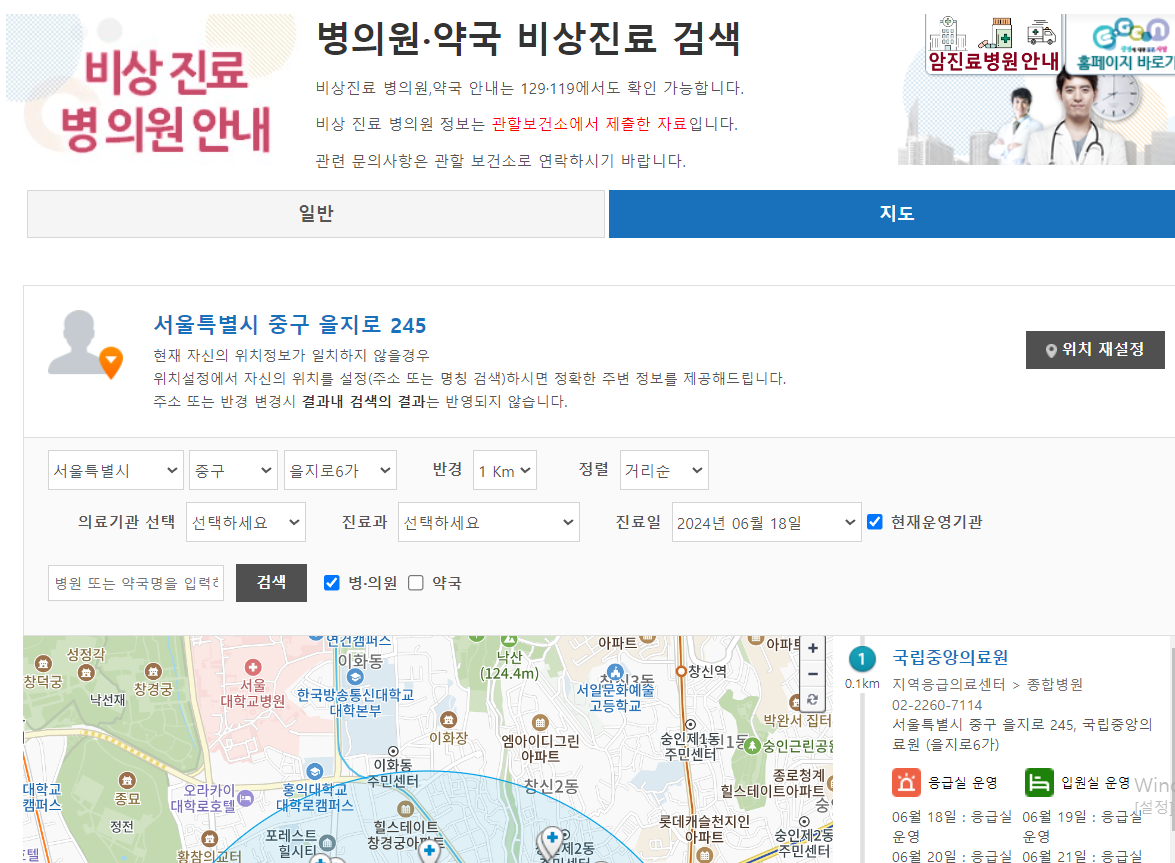
Task: Click the map refresh icon
Action: (812, 700)
